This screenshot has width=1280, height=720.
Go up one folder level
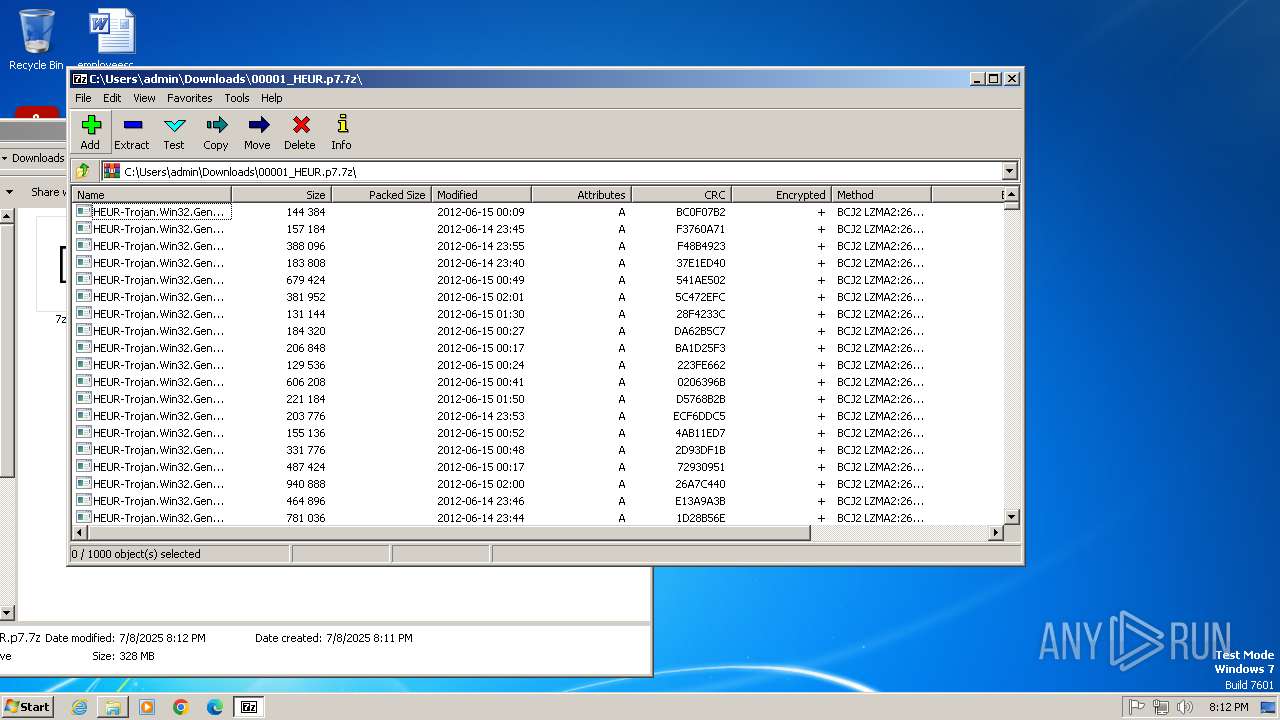(83, 171)
